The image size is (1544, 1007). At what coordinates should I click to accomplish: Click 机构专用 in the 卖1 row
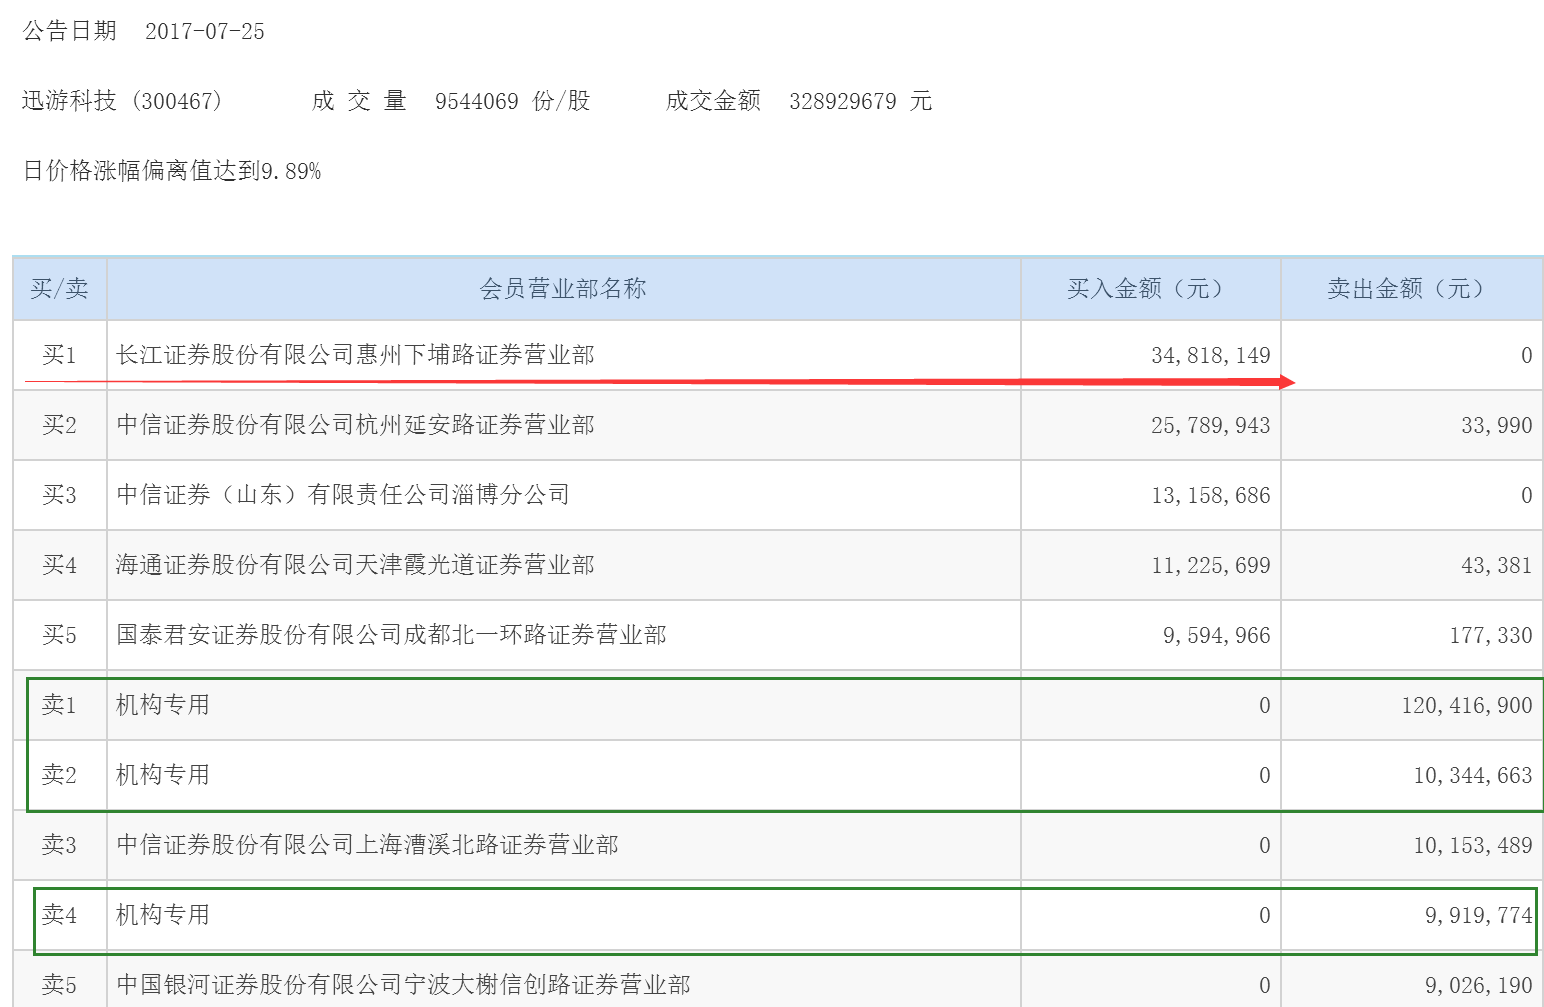pos(163,705)
